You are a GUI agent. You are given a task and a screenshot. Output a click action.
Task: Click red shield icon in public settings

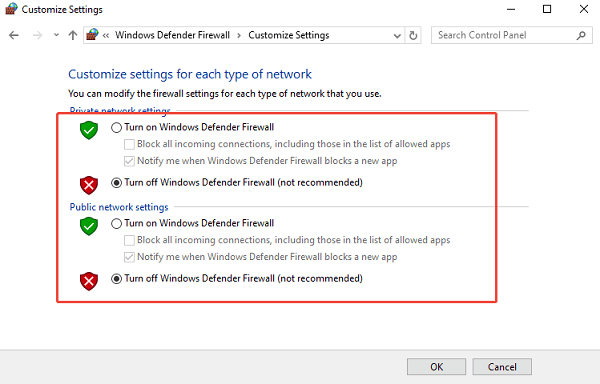(x=89, y=281)
